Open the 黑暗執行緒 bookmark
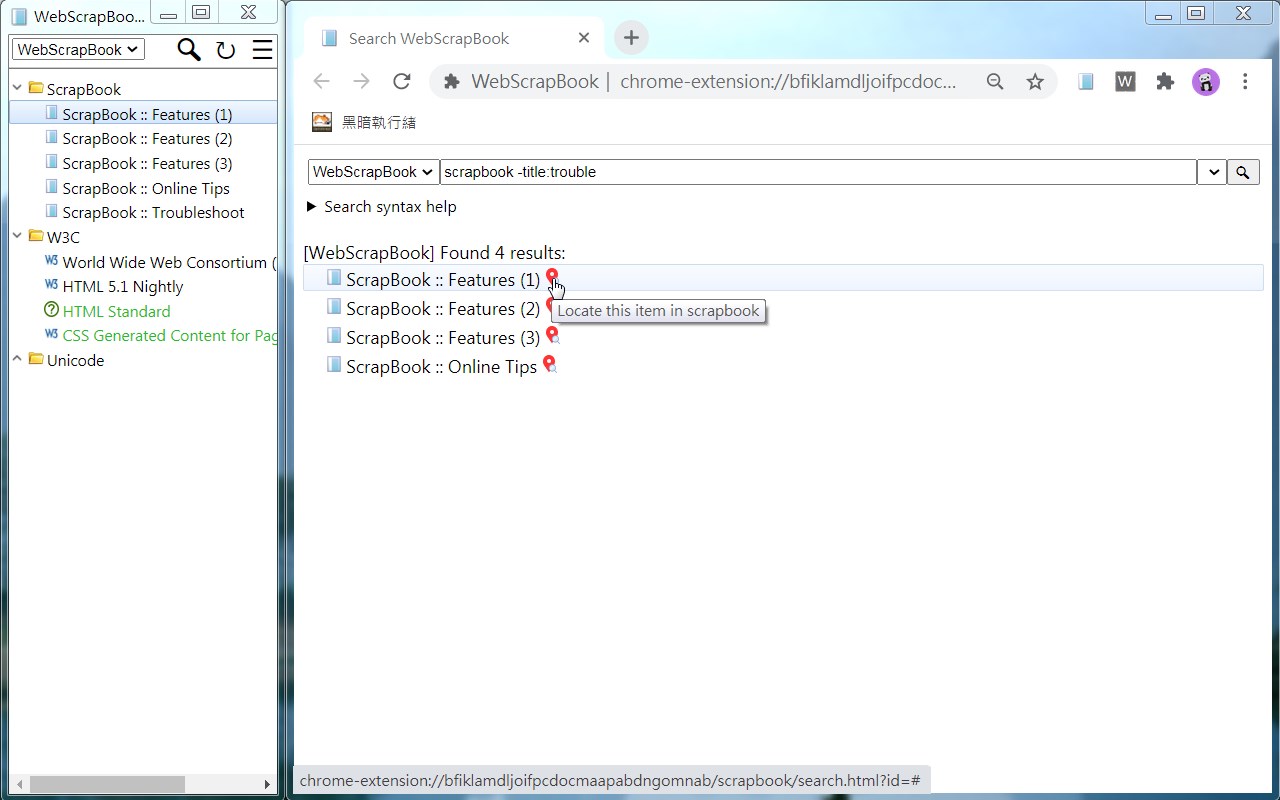Viewport: 1280px width, 800px height. point(364,122)
